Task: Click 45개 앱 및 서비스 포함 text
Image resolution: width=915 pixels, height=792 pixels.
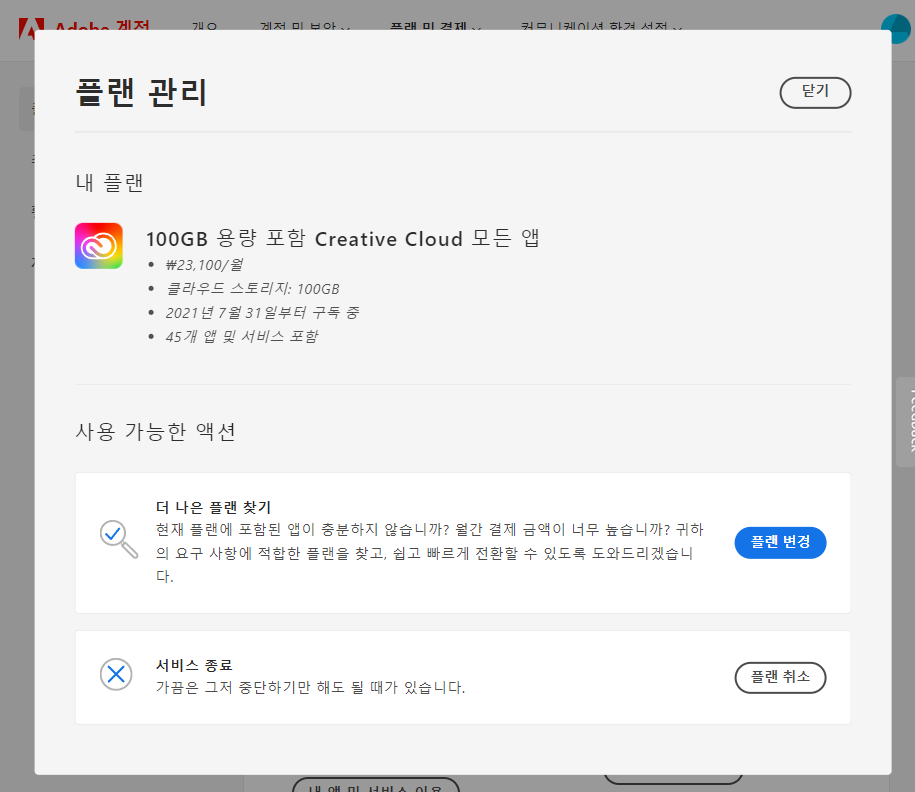Action: (x=242, y=337)
